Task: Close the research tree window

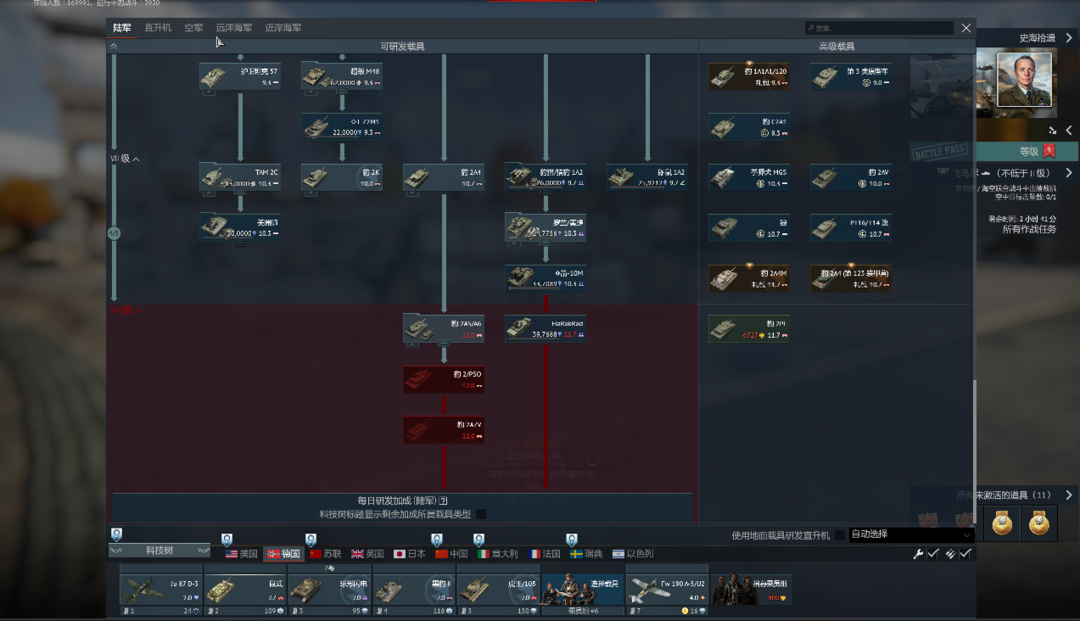Action: click(x=966, y=28)
